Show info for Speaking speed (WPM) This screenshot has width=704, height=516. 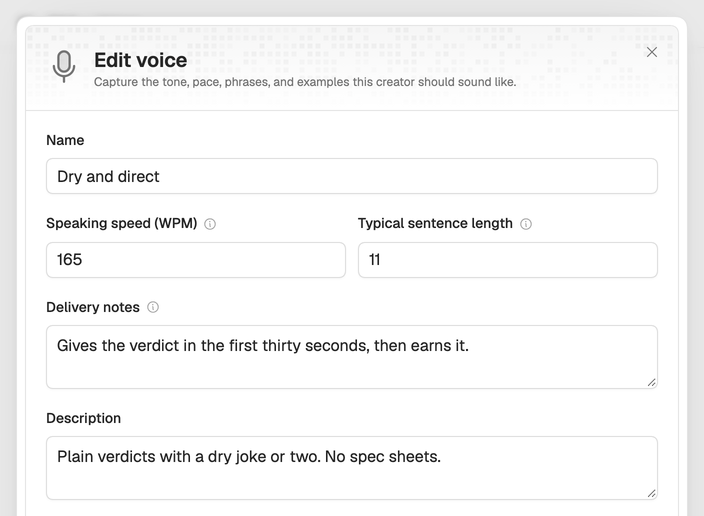click(210, 224)
